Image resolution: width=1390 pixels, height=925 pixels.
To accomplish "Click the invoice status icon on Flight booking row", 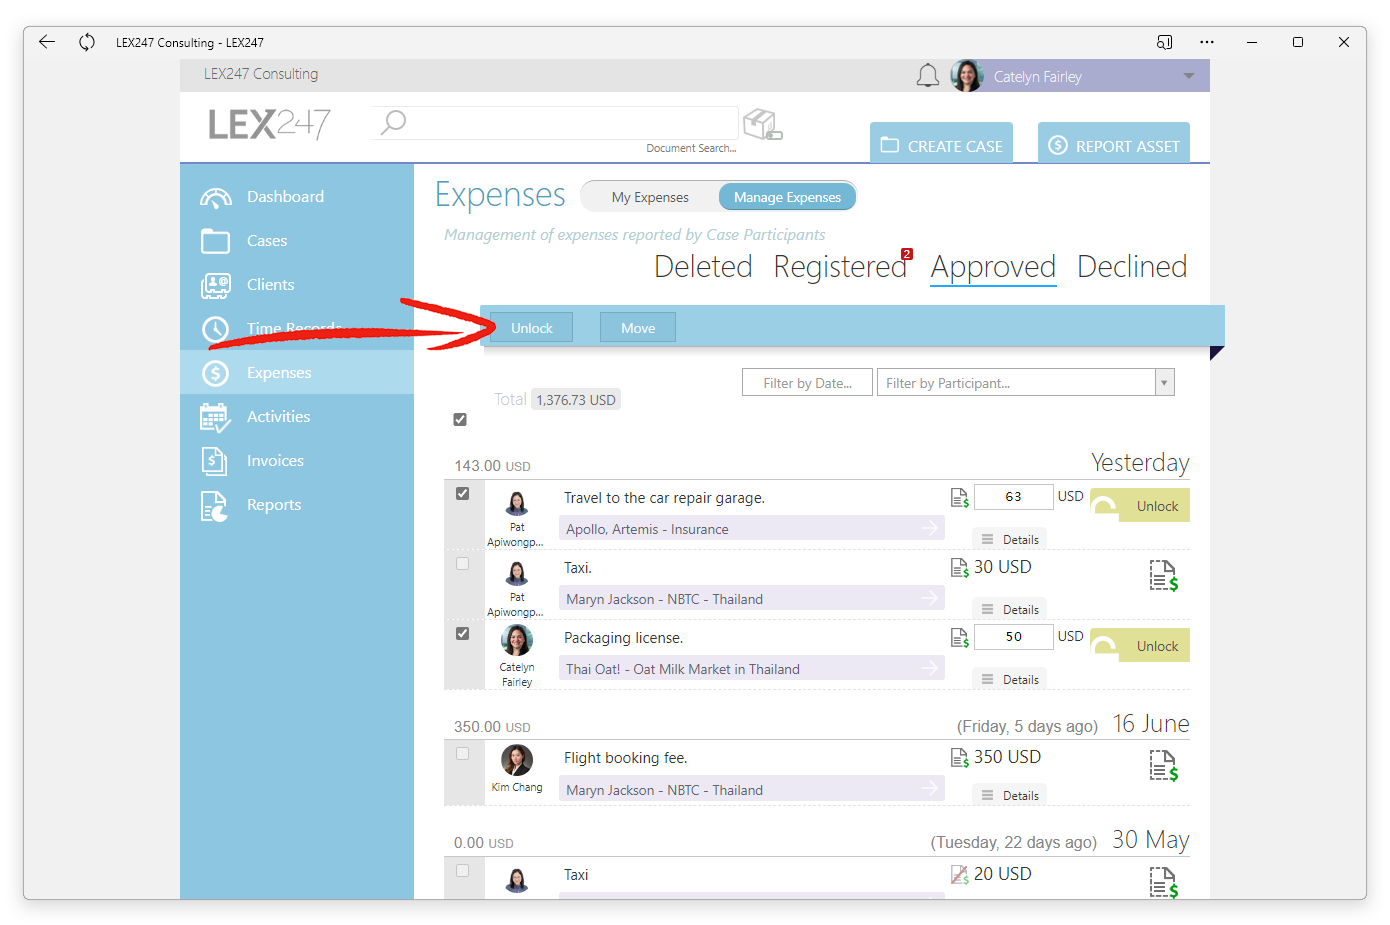I will tap(1164, 766).
